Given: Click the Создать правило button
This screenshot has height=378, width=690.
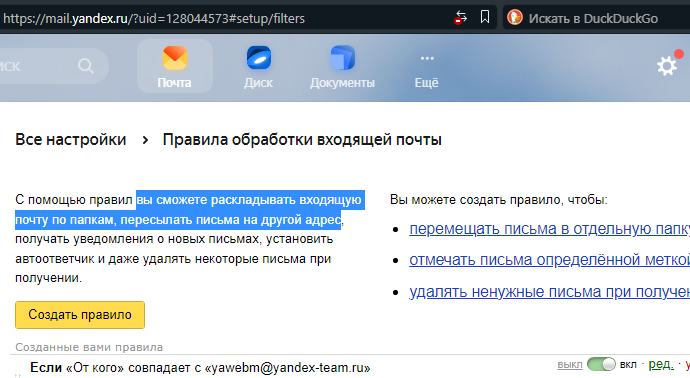Looking at the screenshot, I should click(80, 315).
